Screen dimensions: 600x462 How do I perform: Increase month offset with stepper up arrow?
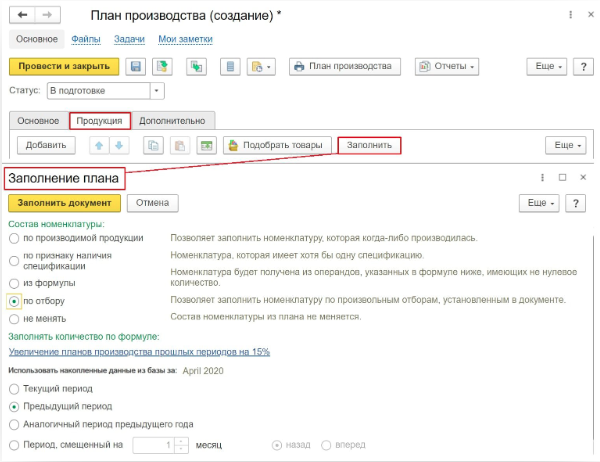point(181,441)
